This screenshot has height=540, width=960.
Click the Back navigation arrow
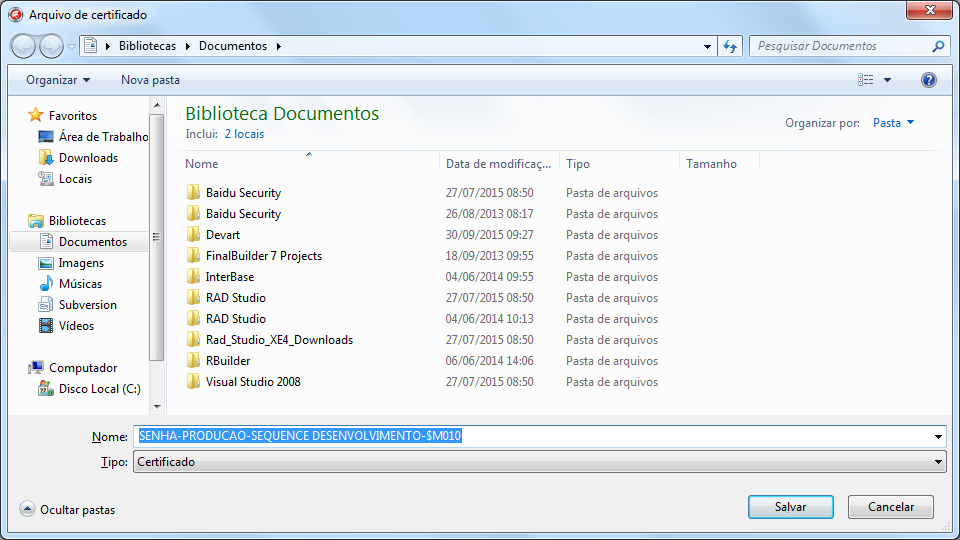click(x=24, y=46)
